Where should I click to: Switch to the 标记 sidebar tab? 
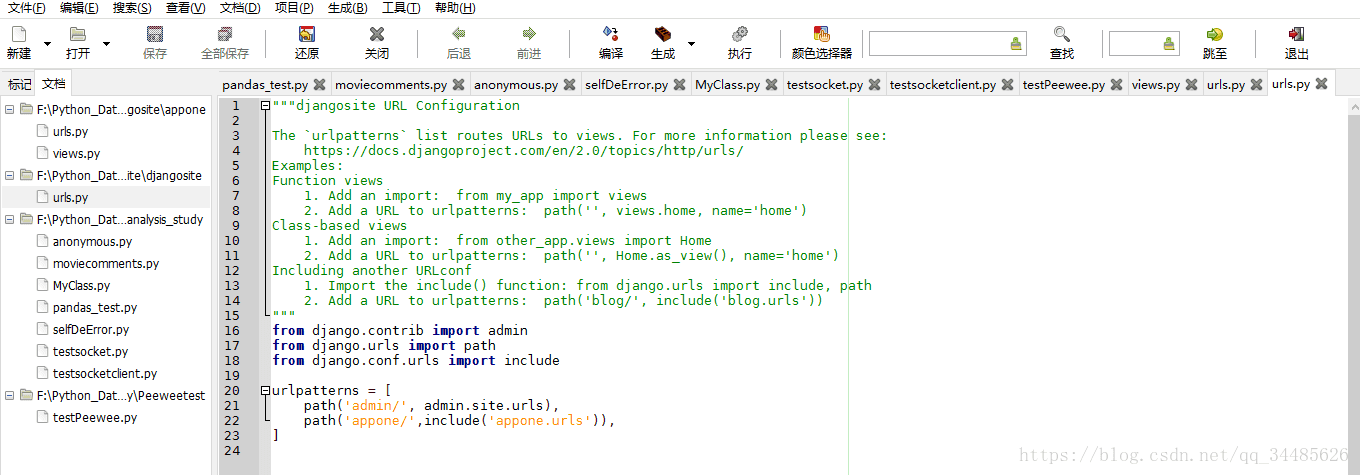[x=19, y=84]
